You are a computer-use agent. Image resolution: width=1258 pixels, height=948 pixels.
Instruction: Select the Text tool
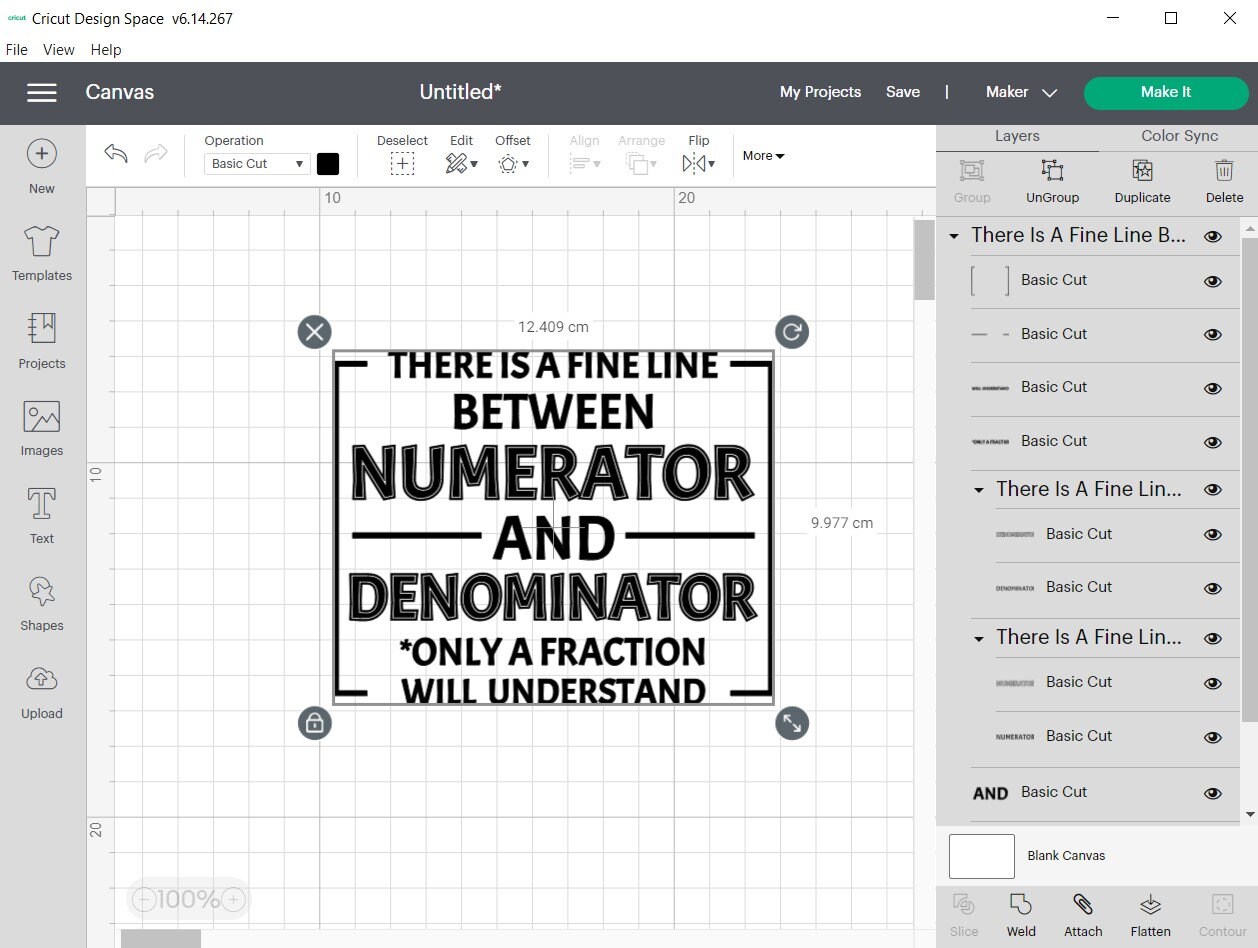(x=41, y=513)
